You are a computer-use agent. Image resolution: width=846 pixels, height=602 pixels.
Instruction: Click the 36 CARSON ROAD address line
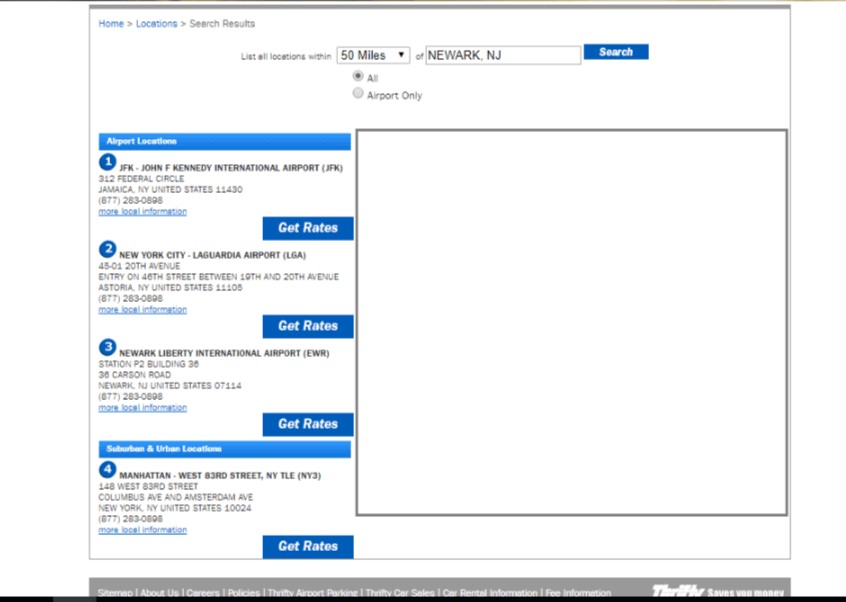point(134,375)
